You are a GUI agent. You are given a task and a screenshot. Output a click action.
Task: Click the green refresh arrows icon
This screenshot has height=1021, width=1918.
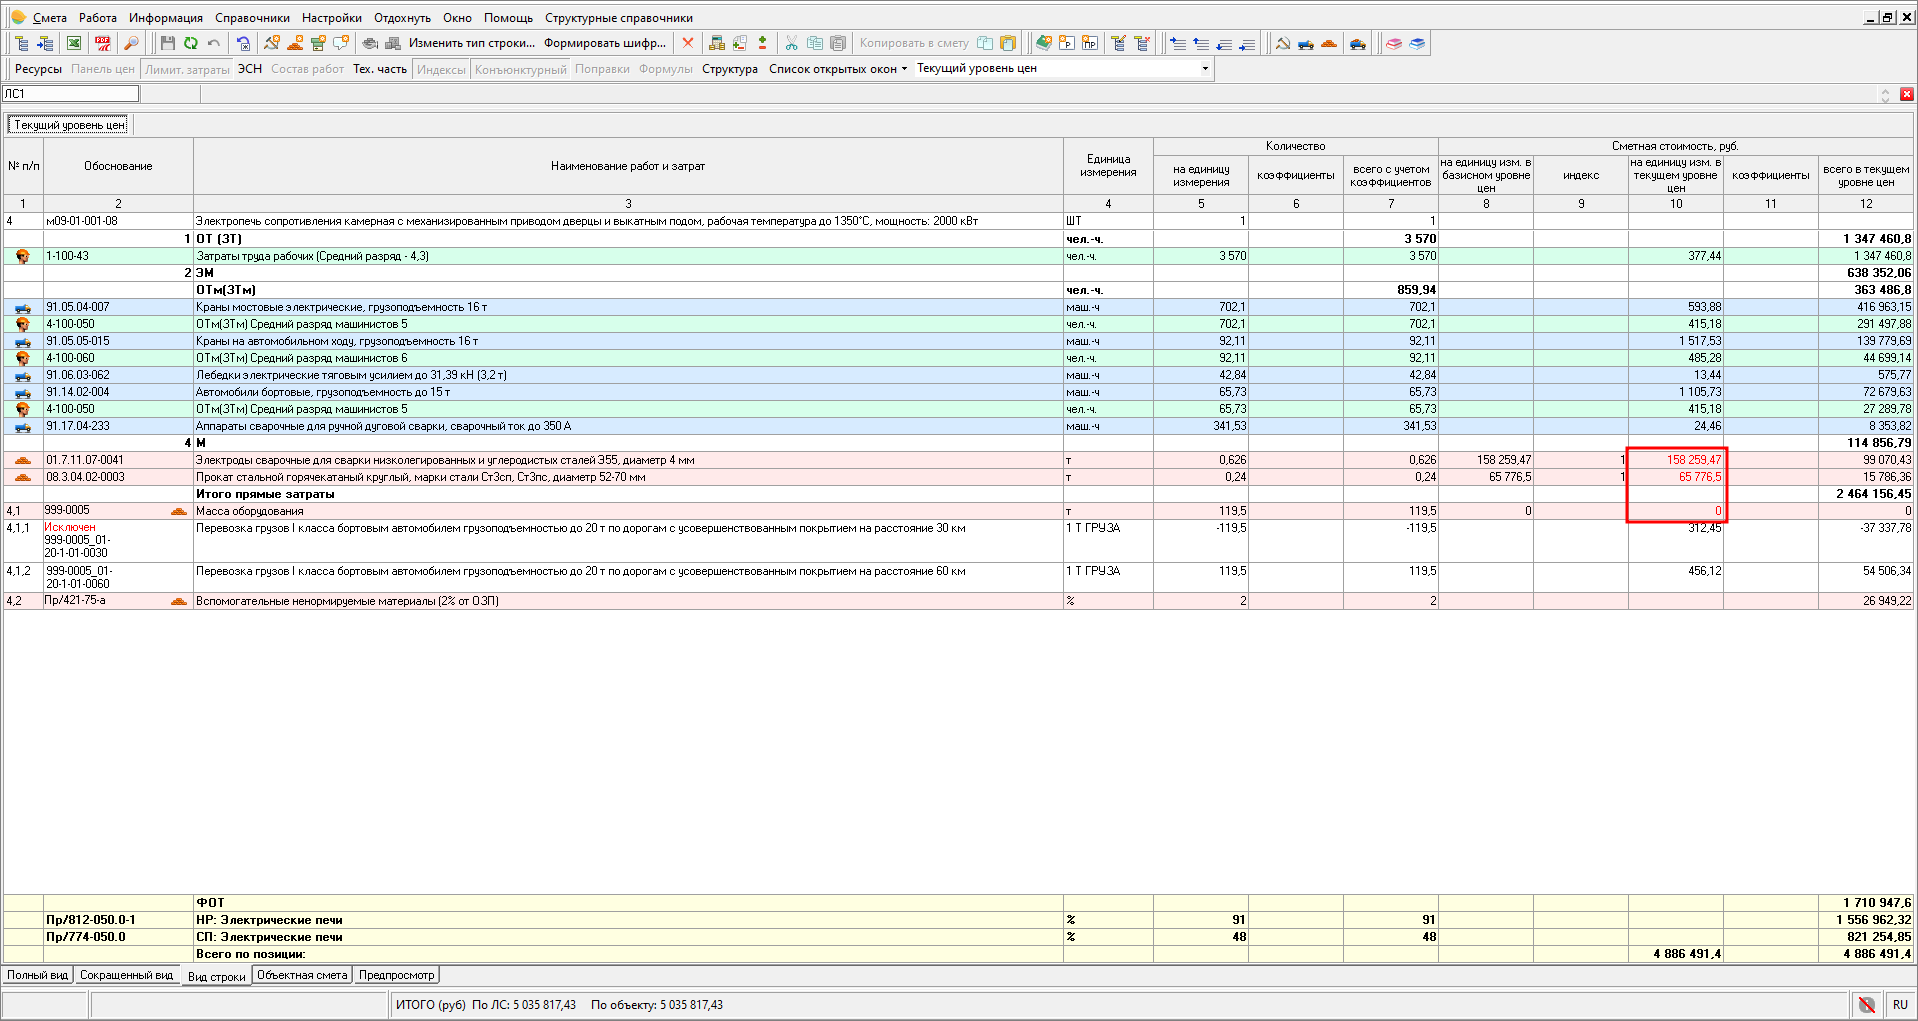(190, 43)
